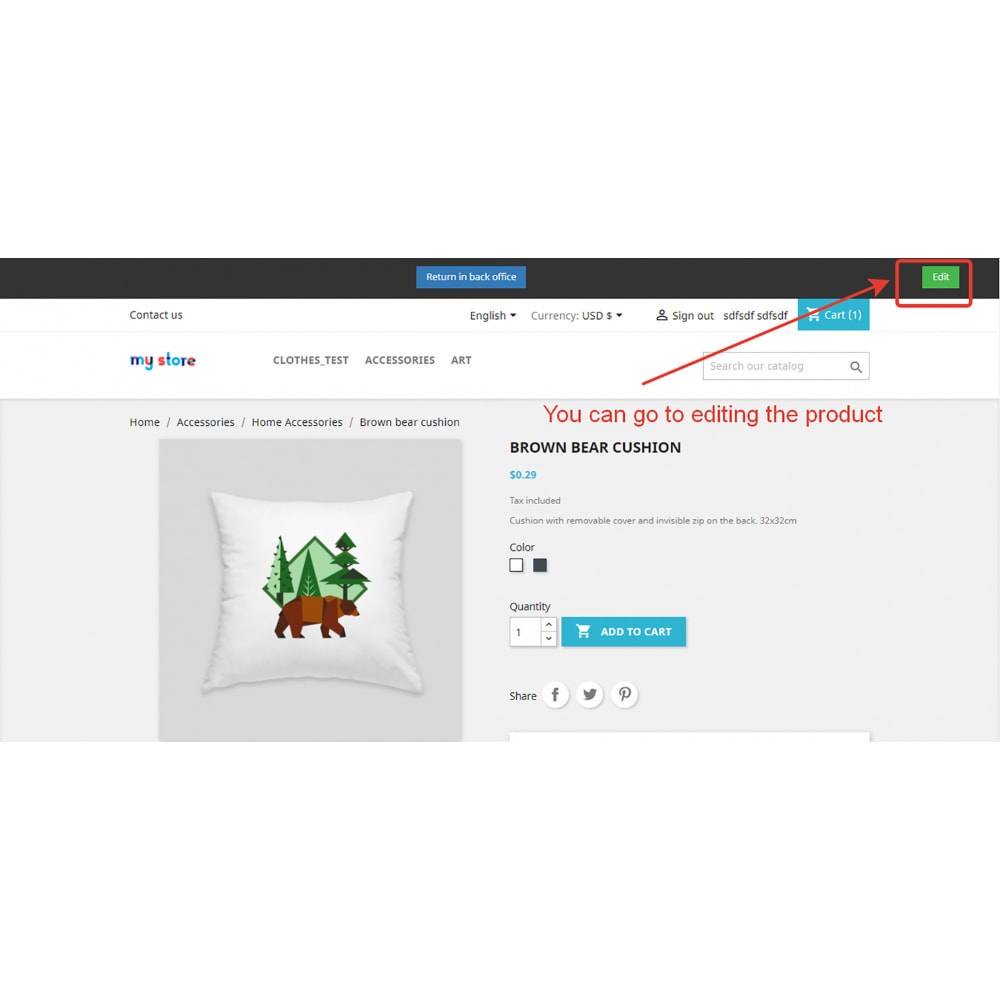This screenshot has height=1000, width=1000.
Task: Open the ACCESSORIES menu
Action: (400, 360)
